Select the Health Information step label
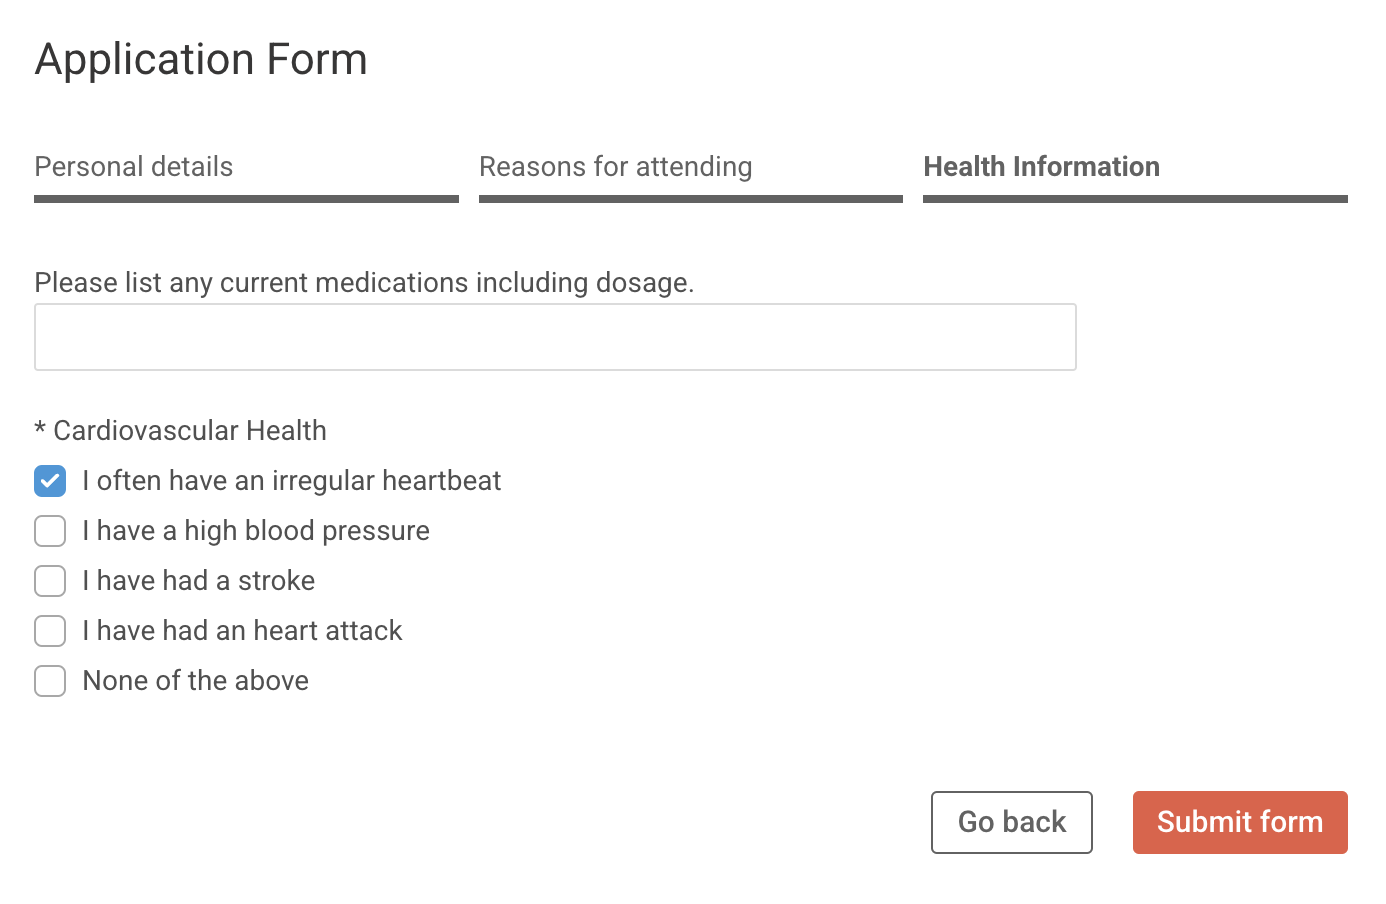 [x=1041, y=167]
